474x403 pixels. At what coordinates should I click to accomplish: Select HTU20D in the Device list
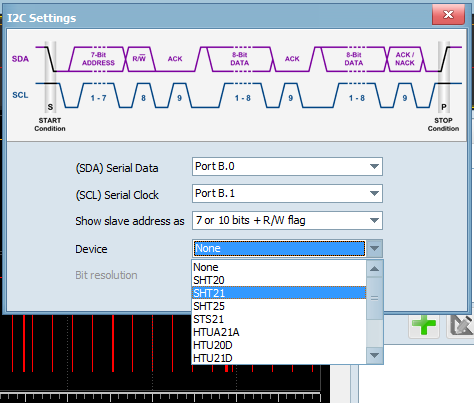[279, 345]
